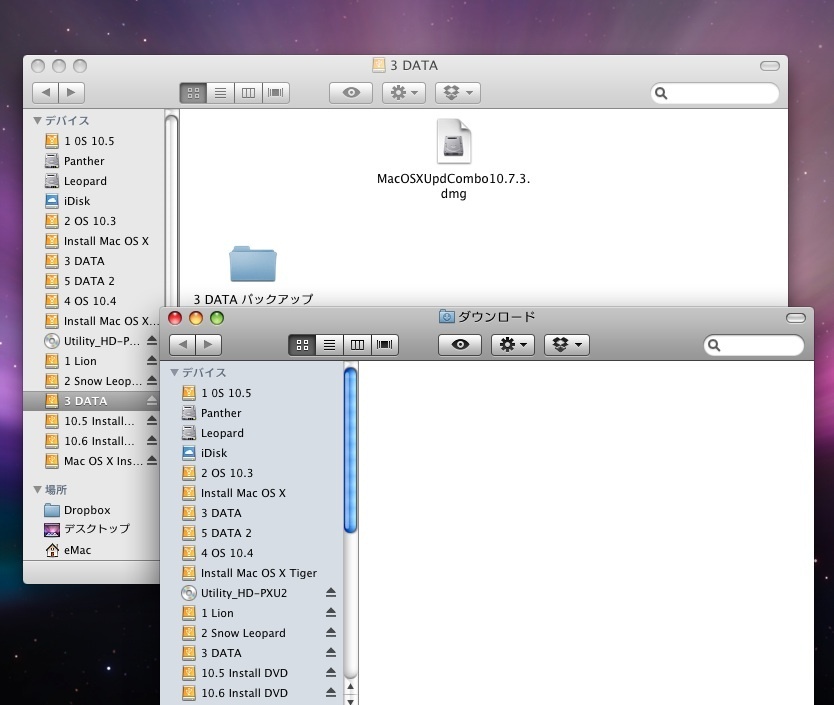
Task: Eject Mac OS X Ins… in 3 DATA sidebar
Action: coord(152,461)
